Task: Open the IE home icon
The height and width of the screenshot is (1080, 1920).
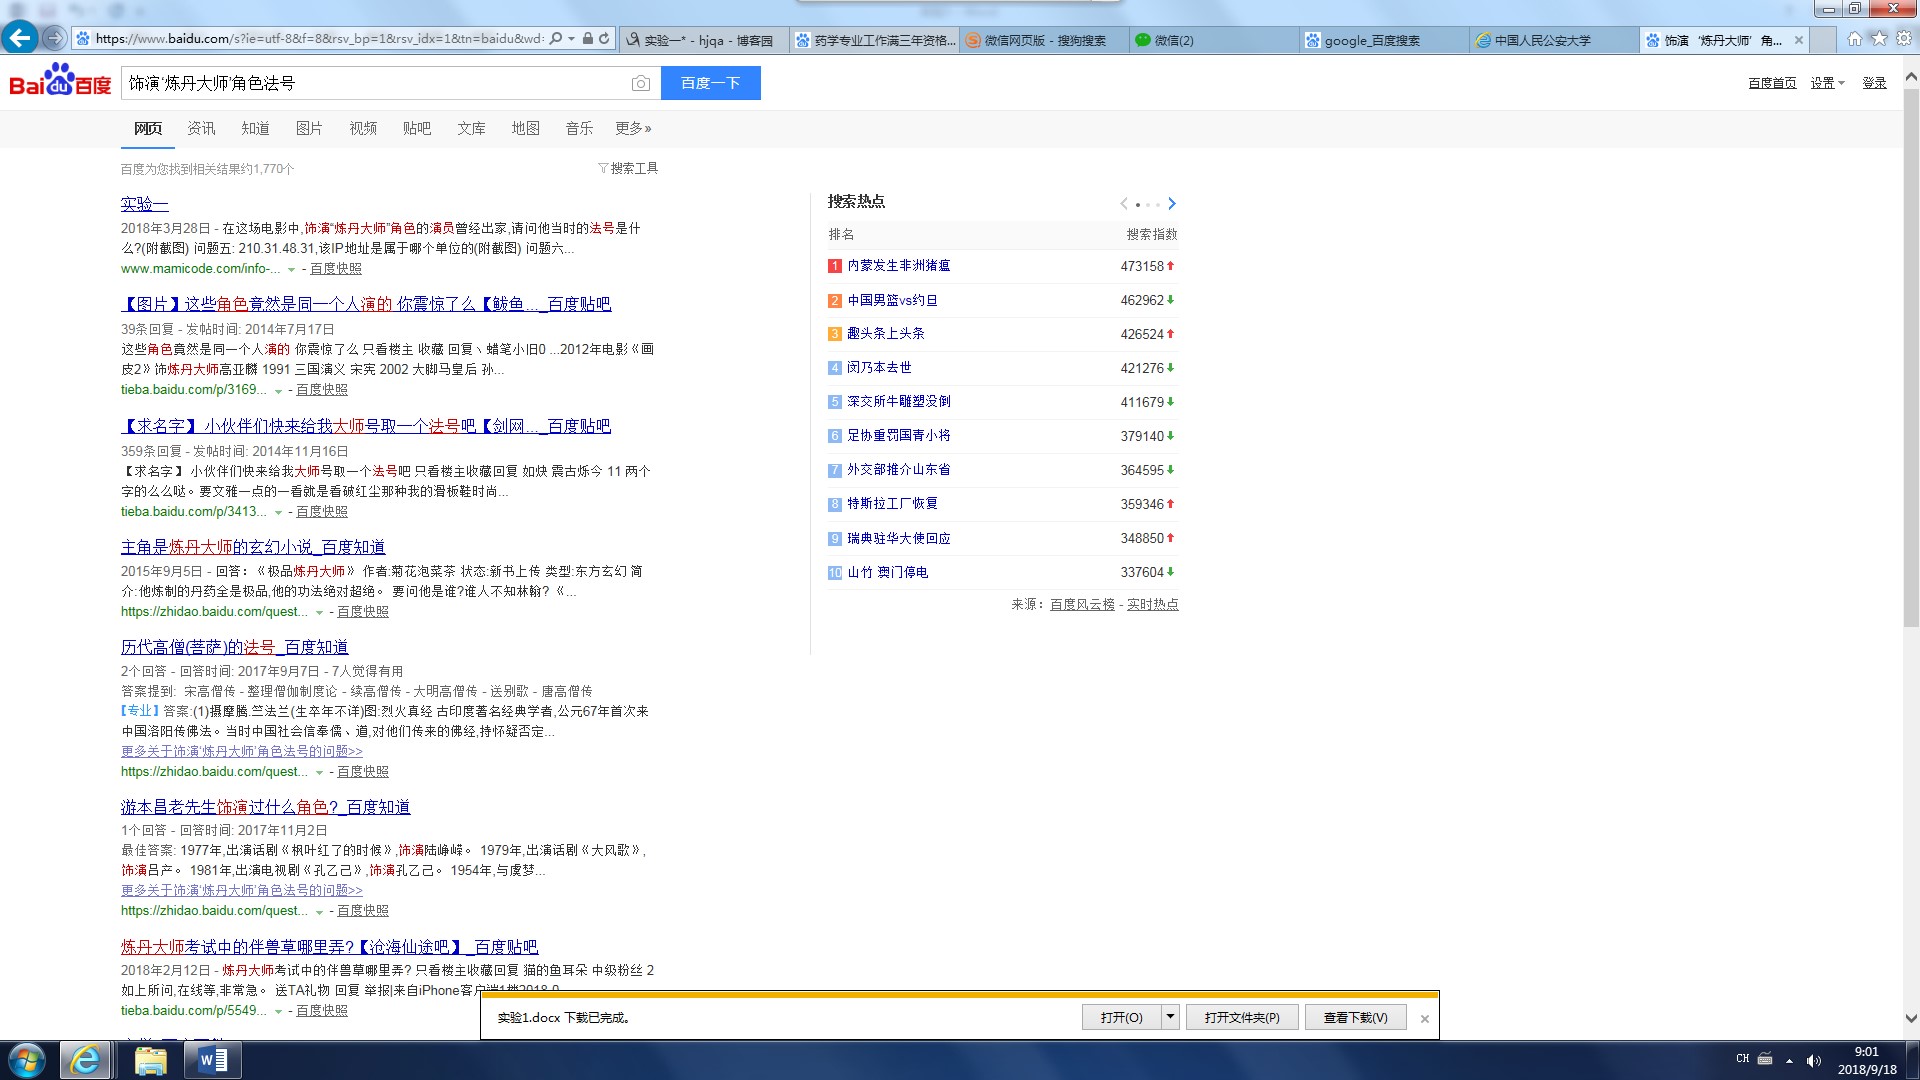Action: [x=1855, y=39]
